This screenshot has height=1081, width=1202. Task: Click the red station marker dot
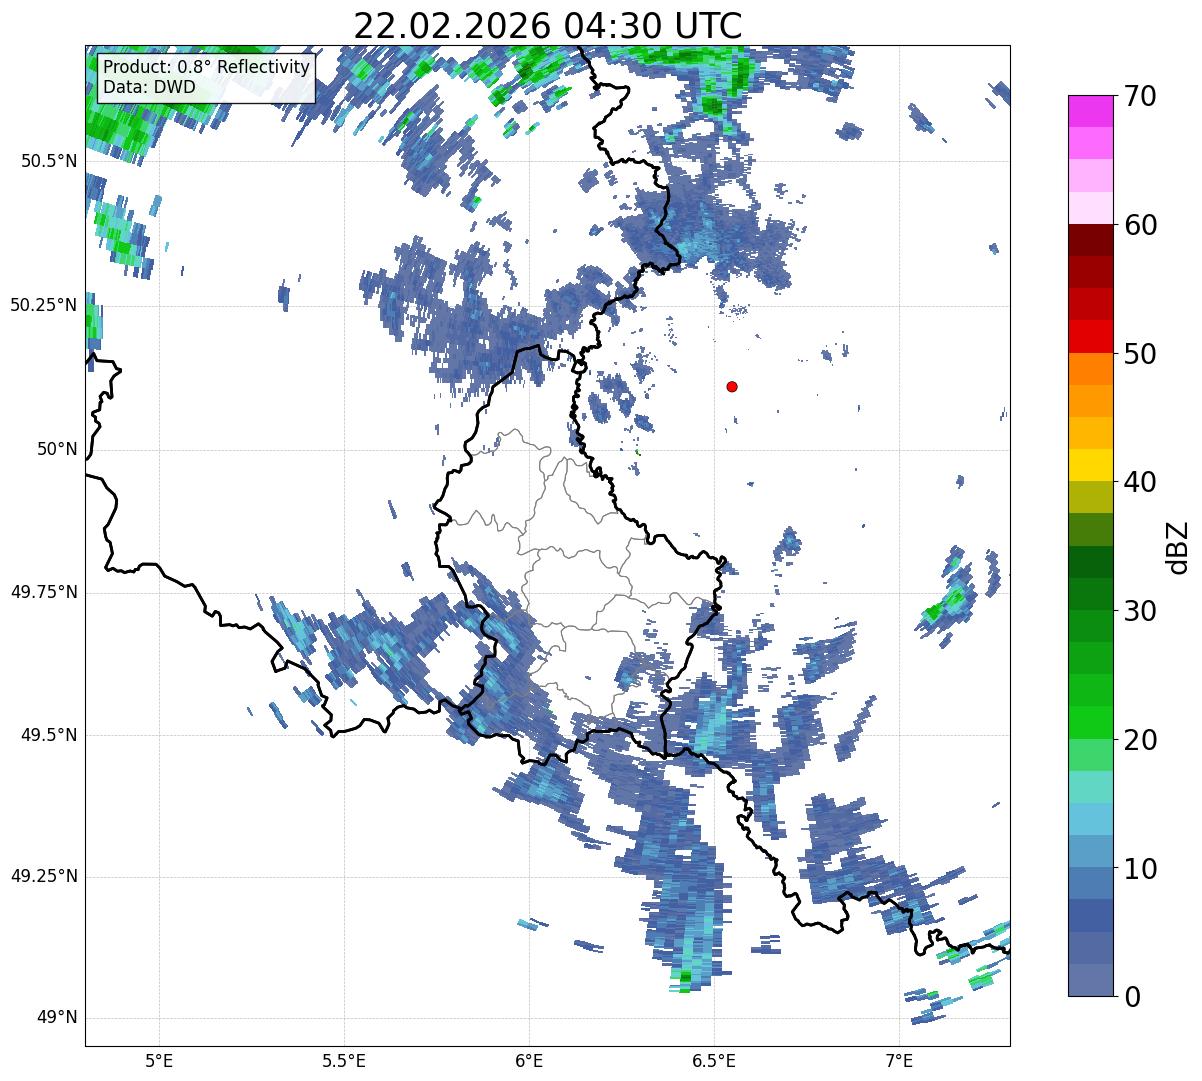pyautogui.click(x=732, y=386)
